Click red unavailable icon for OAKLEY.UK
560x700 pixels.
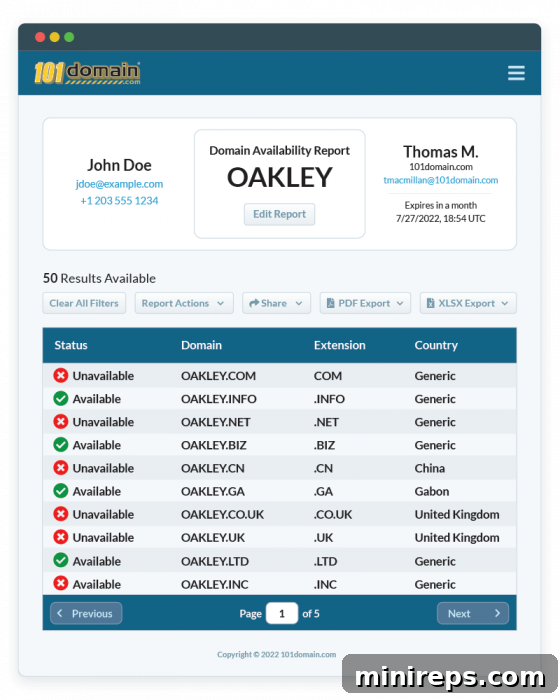point(61,537)
